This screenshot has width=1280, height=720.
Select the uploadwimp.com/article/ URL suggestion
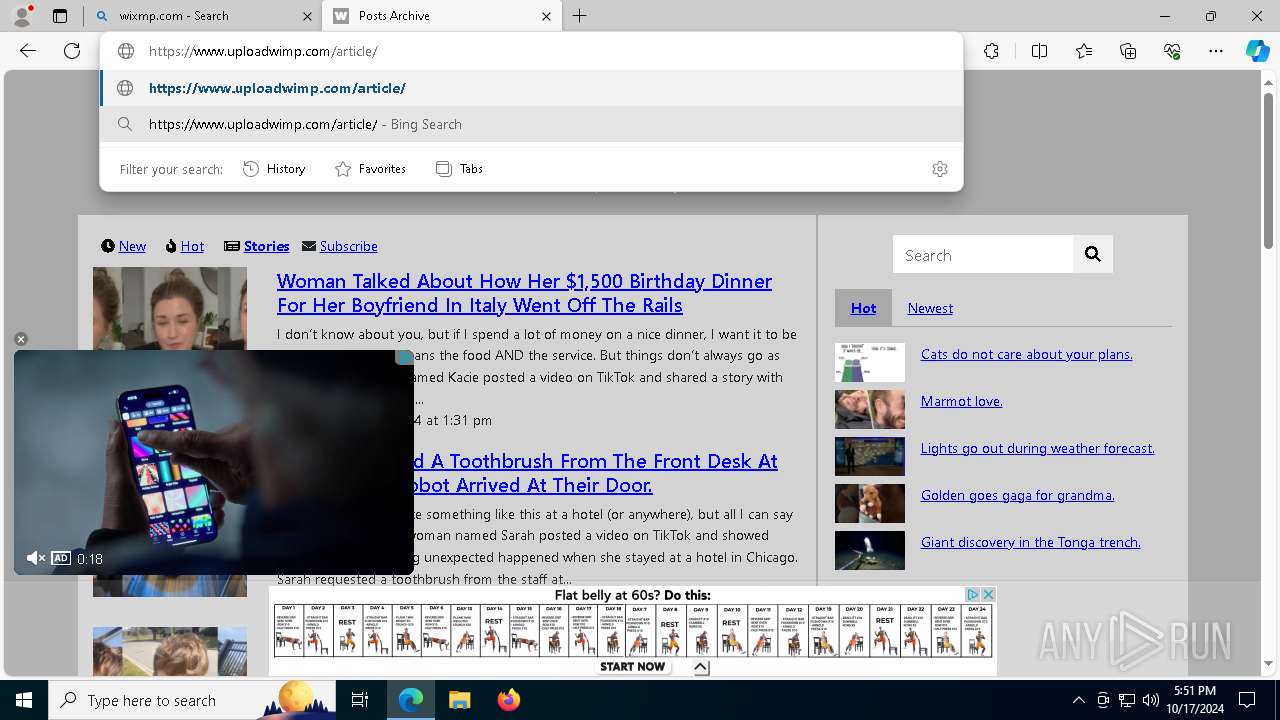pos(531,88)
